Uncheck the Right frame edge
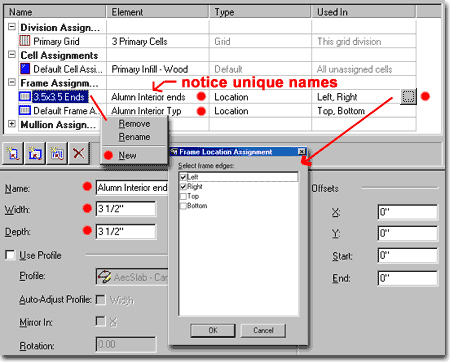This screenshot has width=450, height=362. click(183, 187)
